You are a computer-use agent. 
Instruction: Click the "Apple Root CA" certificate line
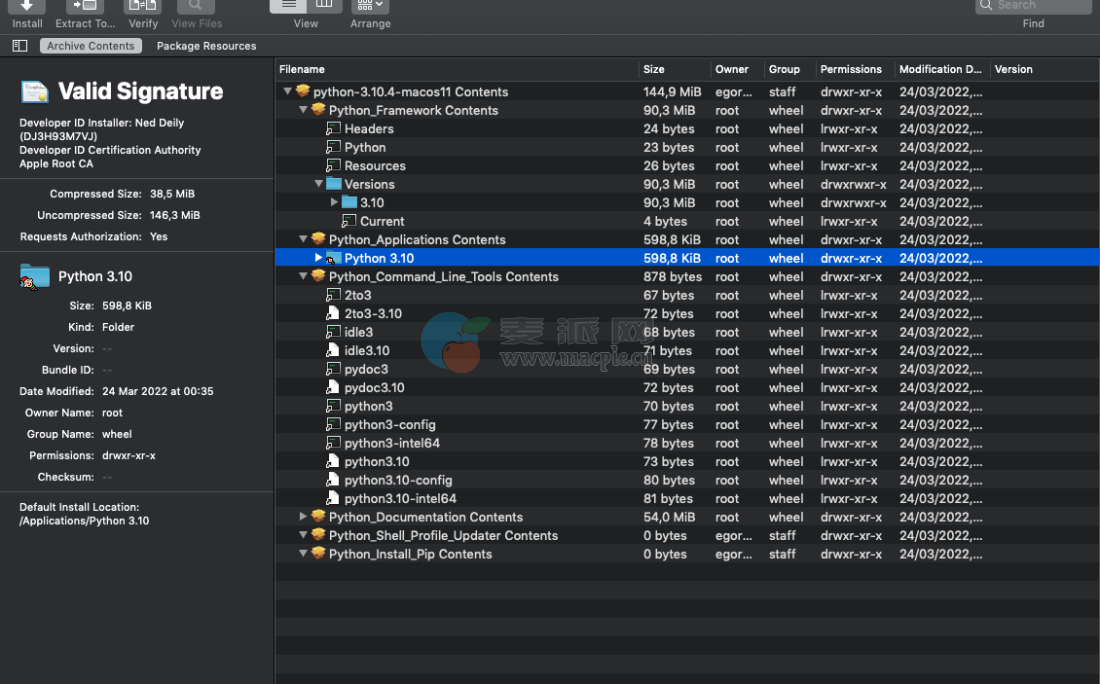coord(56,163)
